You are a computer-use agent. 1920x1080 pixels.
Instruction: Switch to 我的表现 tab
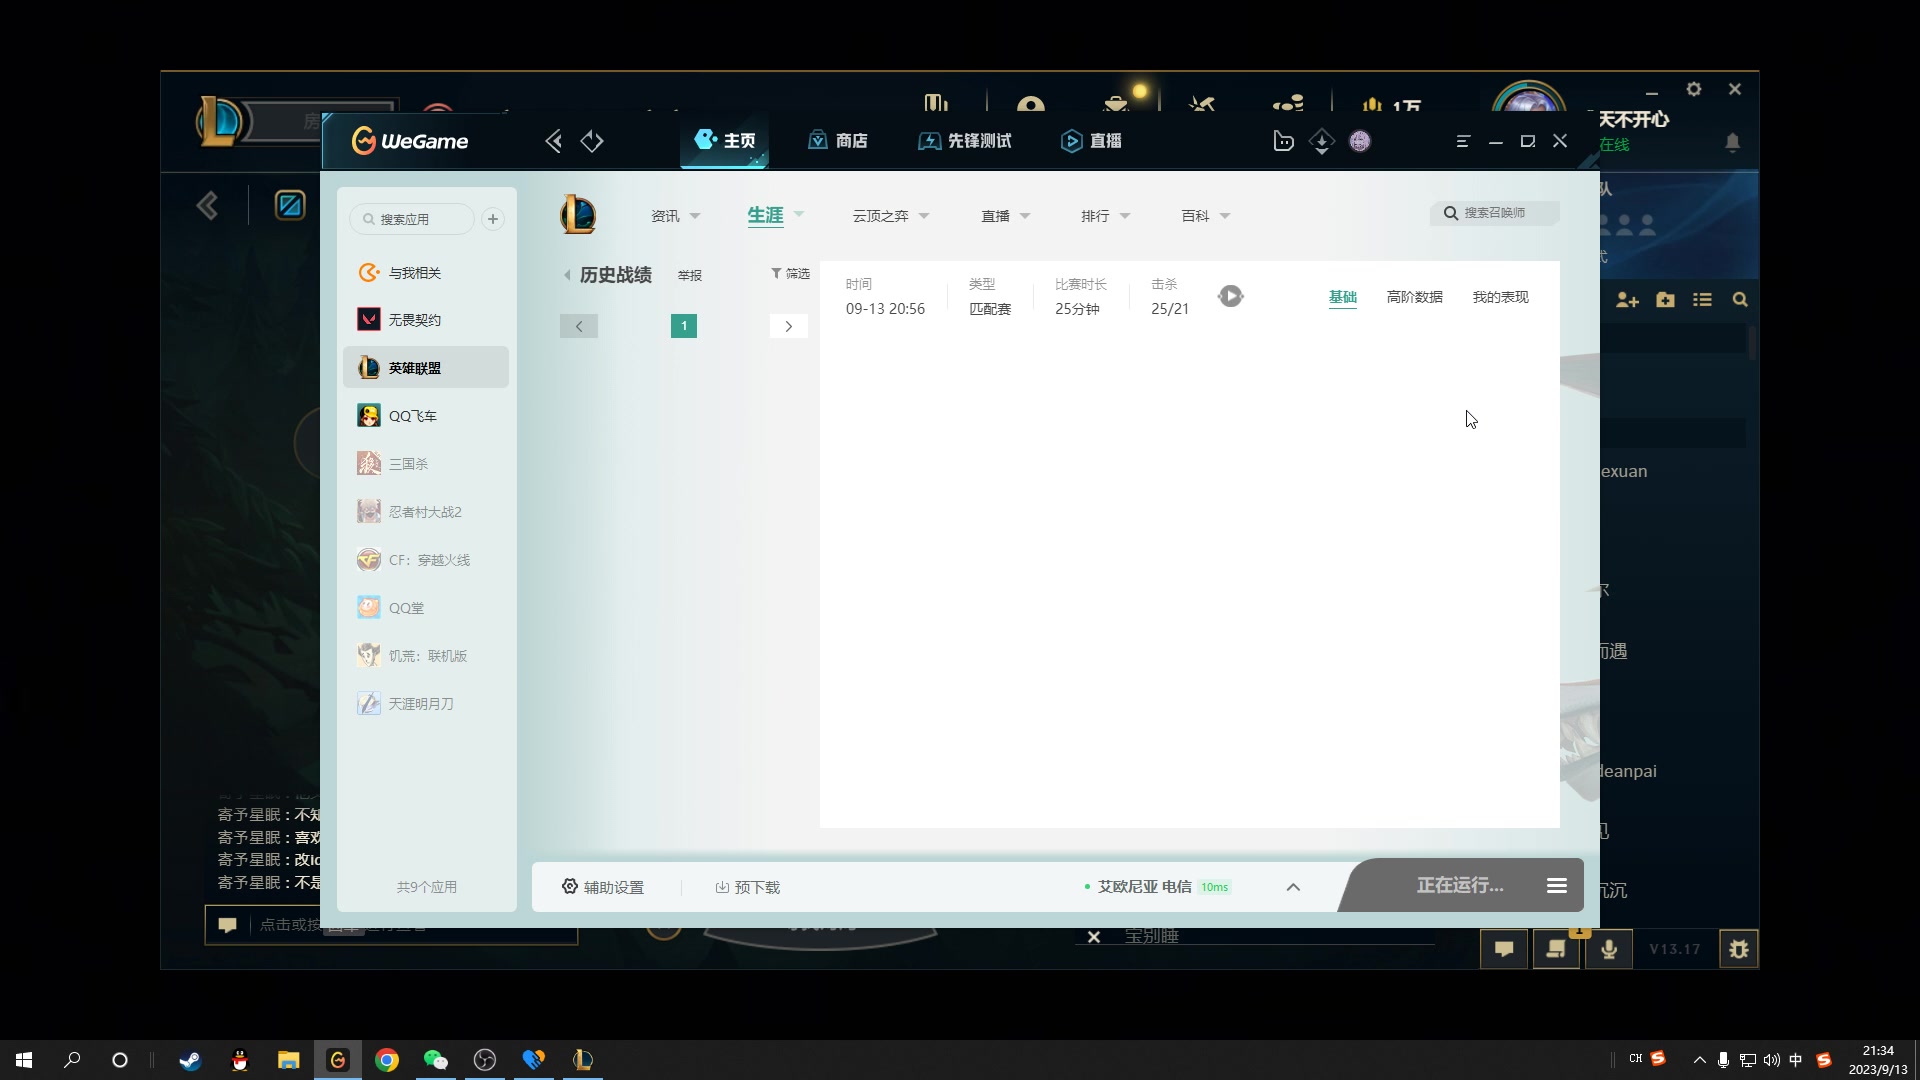(1501, 297)
